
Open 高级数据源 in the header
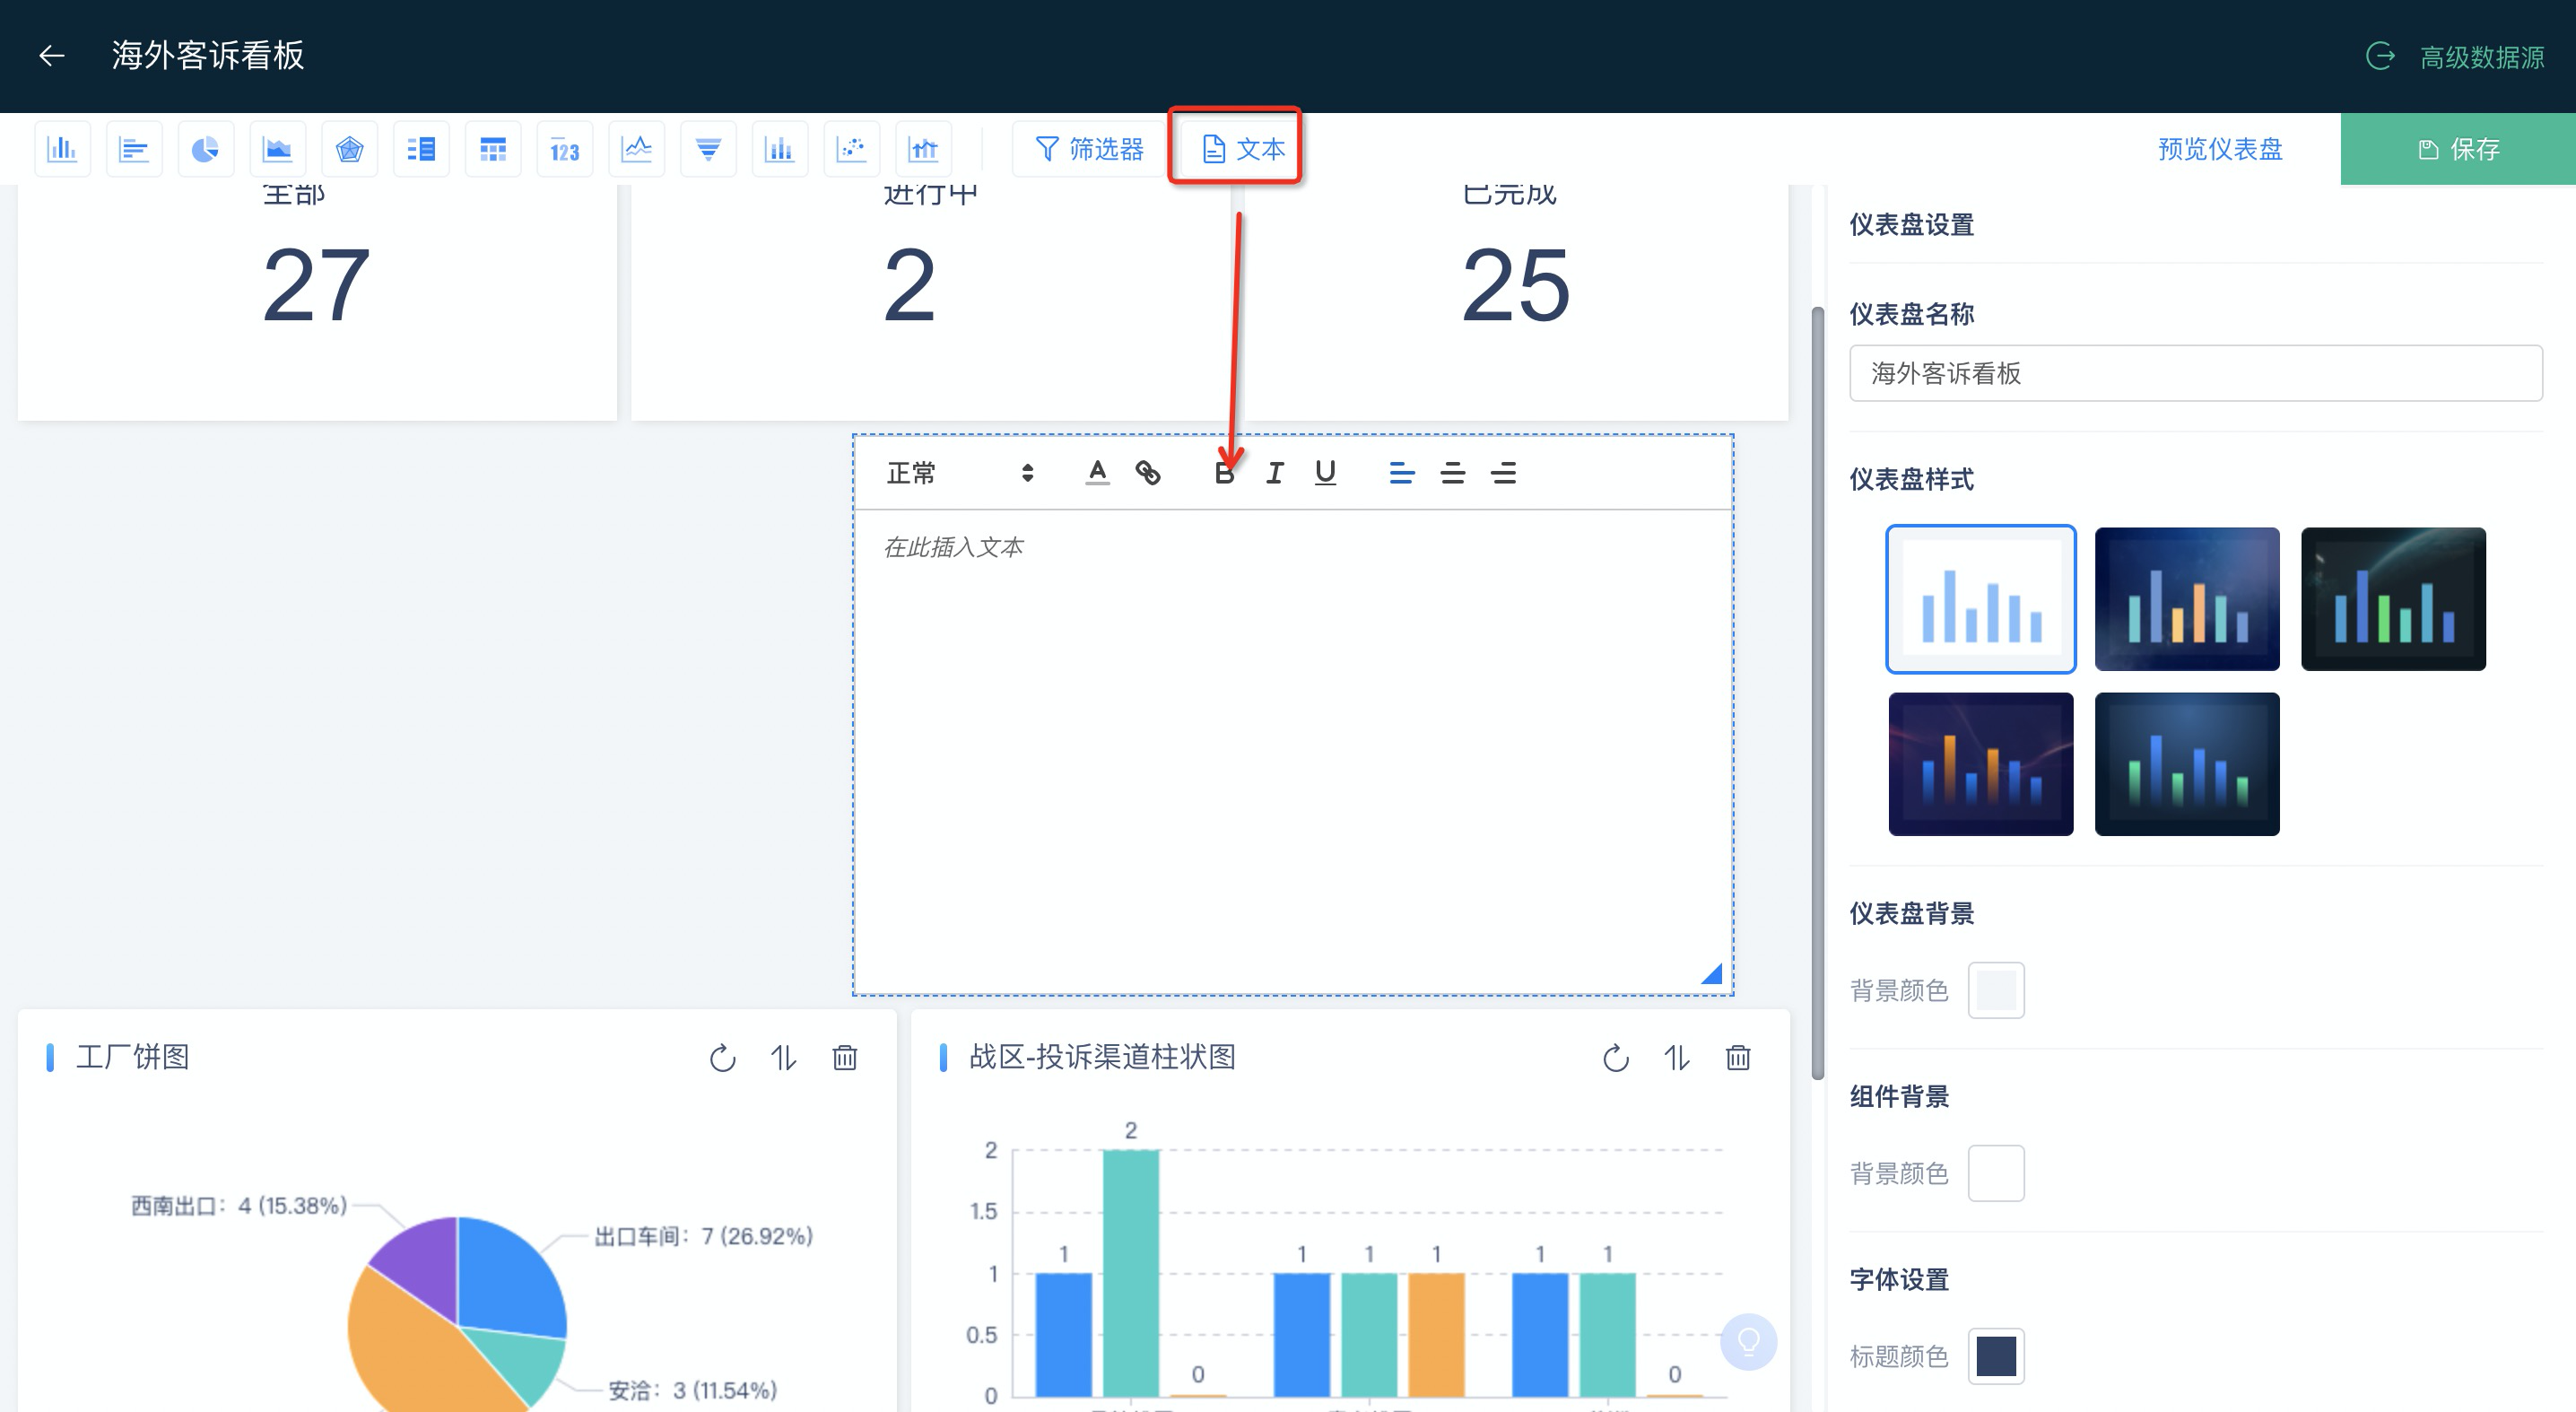2456,57
